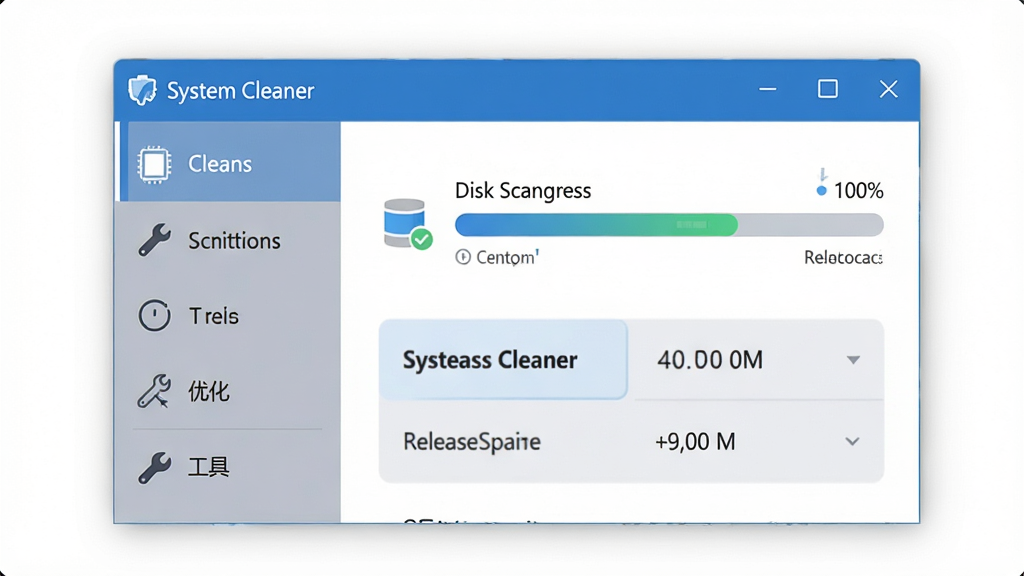Expand the ReleaseSpaiте row chevron
The height and width of the screenshot is (576, 1024).
pos(852,441)
